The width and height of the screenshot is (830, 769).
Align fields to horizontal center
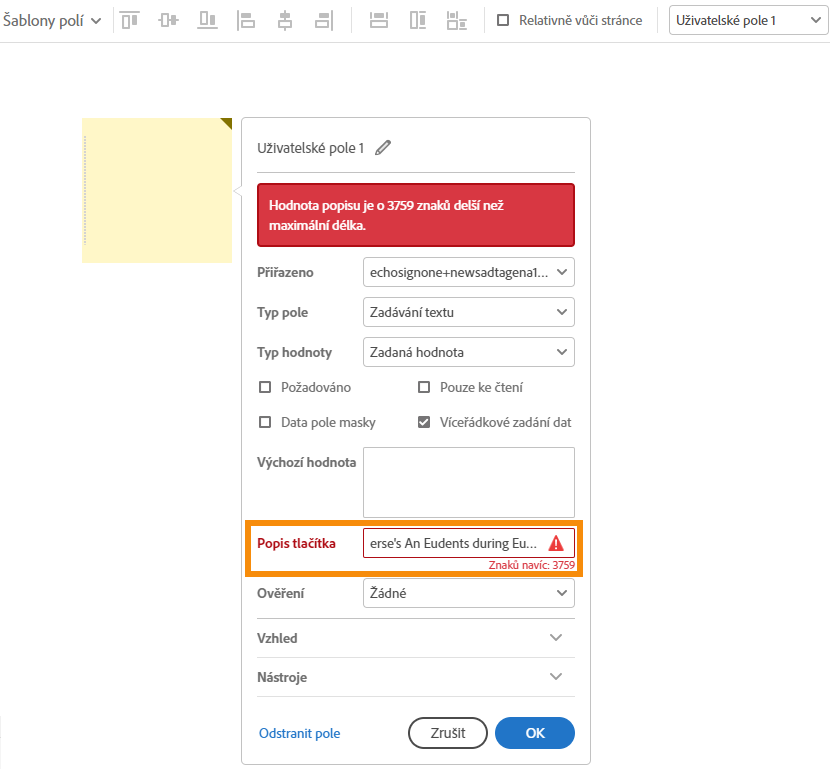285,21
